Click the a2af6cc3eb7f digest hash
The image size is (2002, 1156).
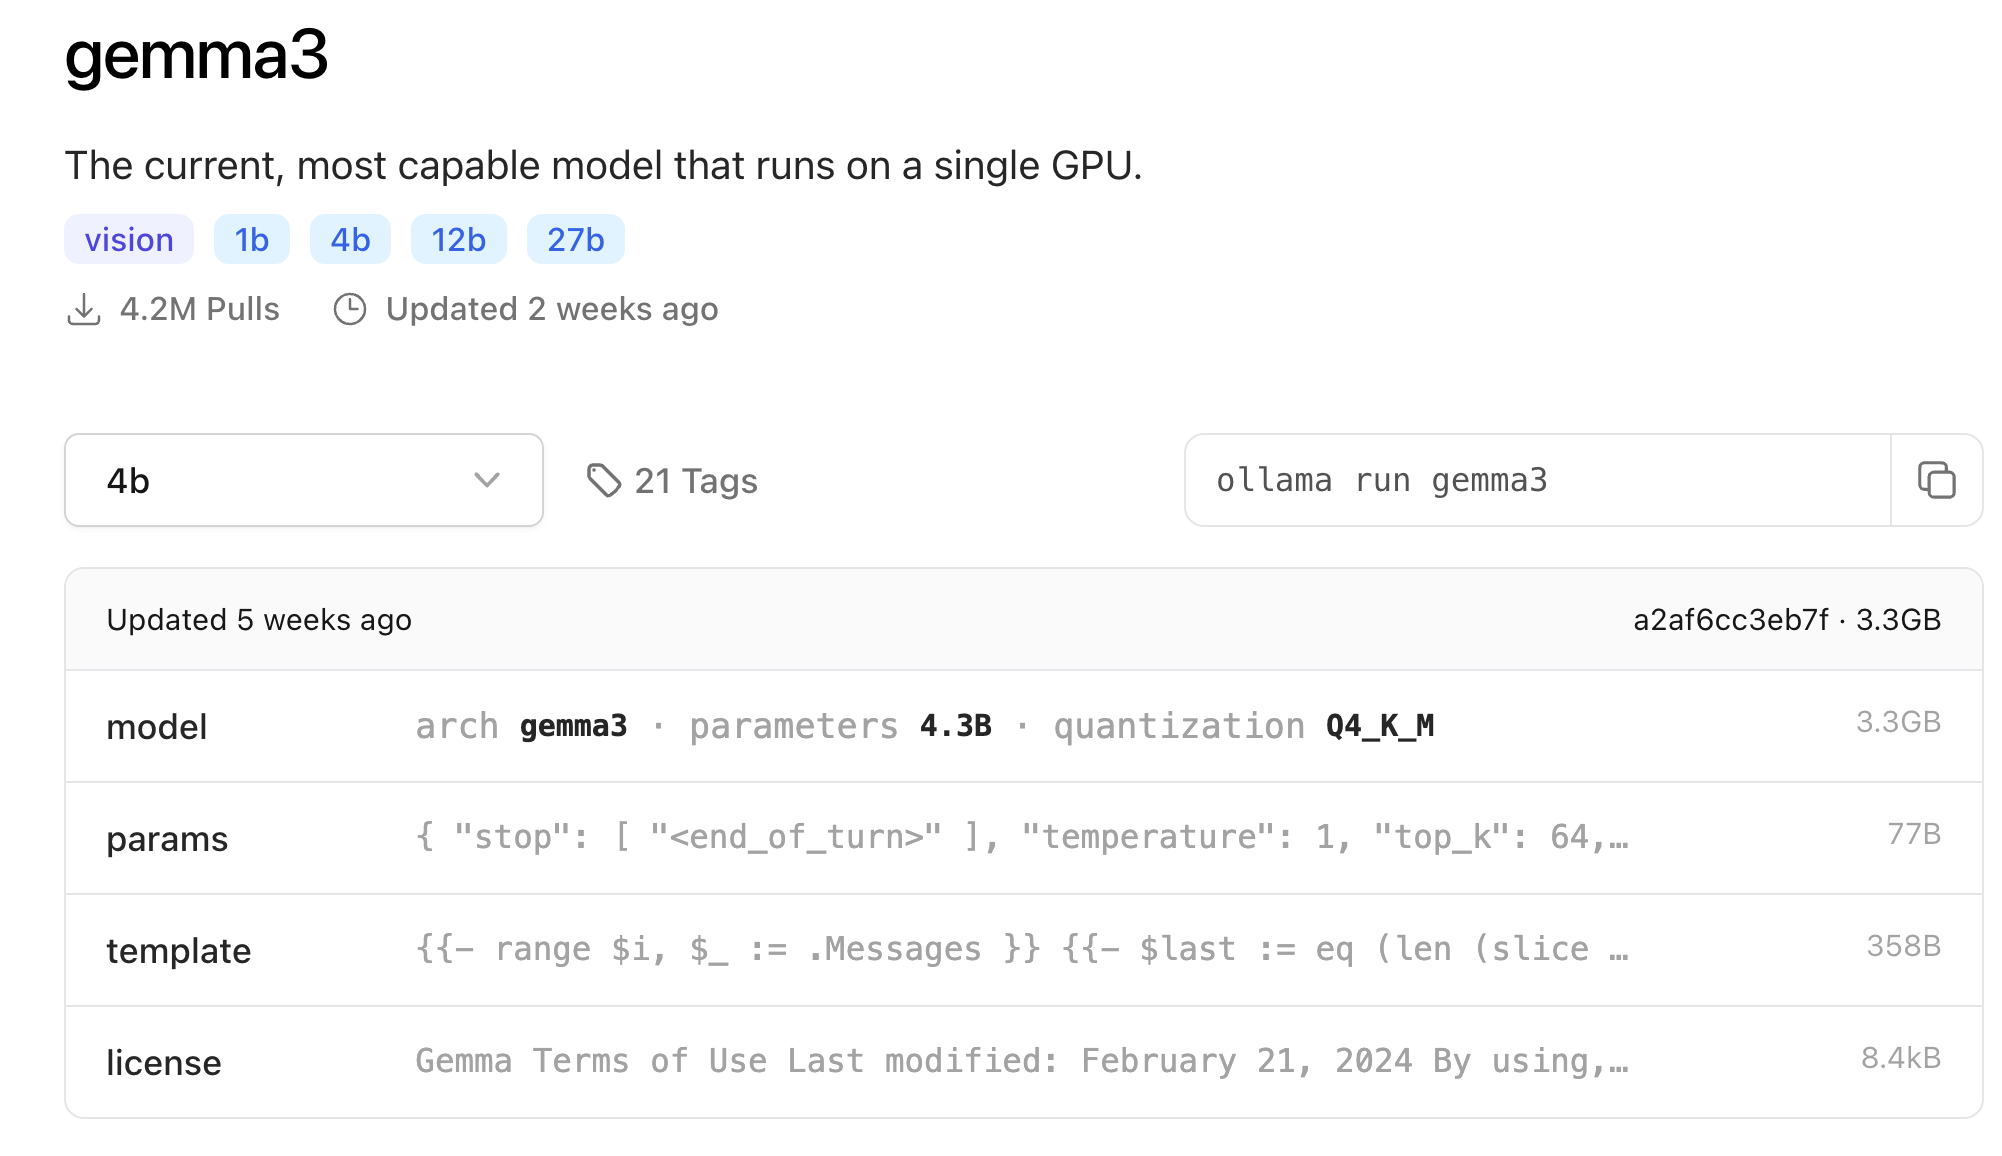point(1730,620)
